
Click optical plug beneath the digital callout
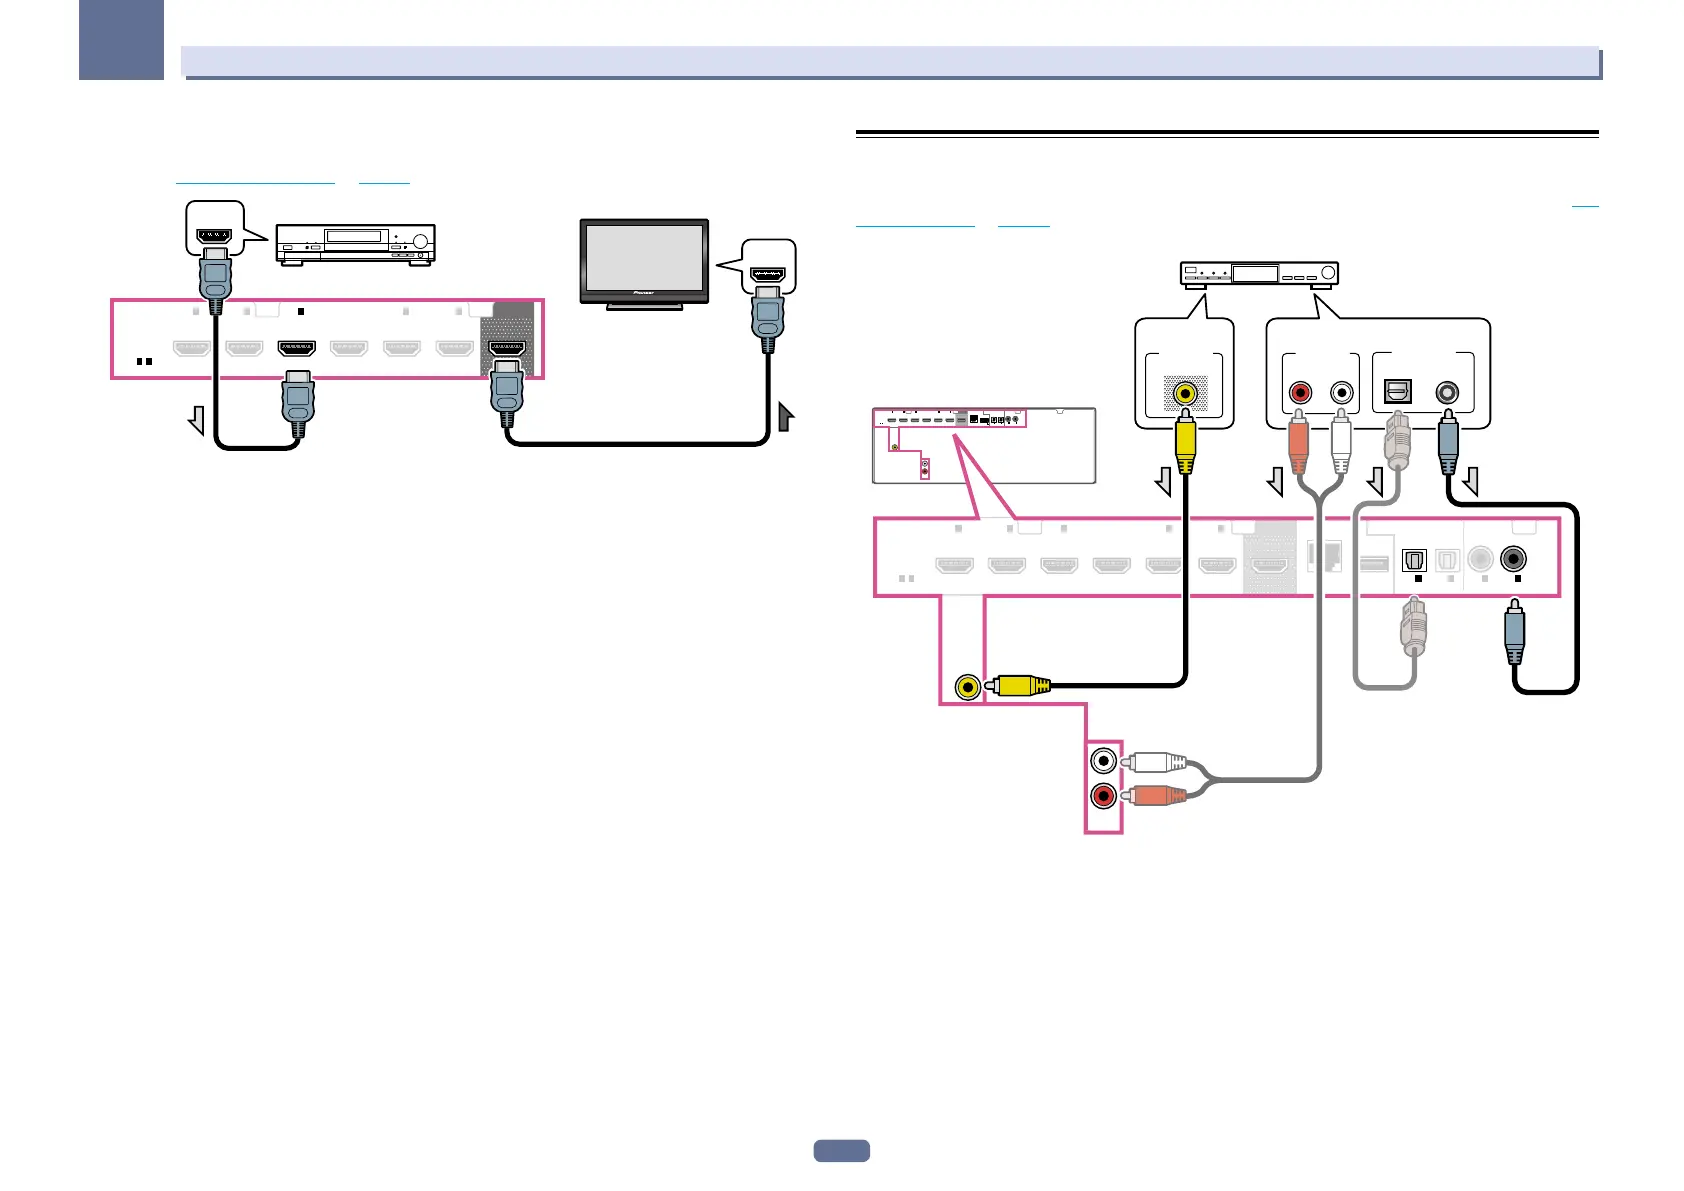tap(1397, 438)
